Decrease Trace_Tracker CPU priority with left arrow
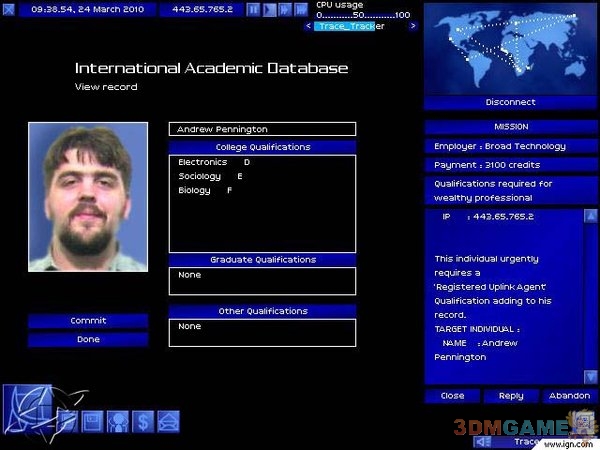Image resolution: width=600 pixels, height=450 pixels. coord(309,26)
